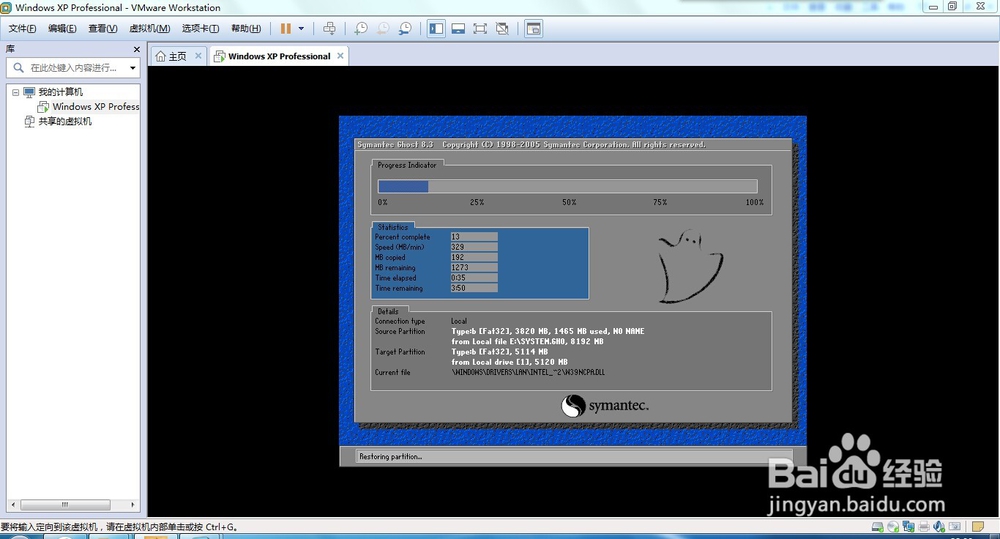Image resolution: width=1000 pixels, height=539 pixels.
Task: Click the Ghost progress indicator bar
Action: [568, 186]
